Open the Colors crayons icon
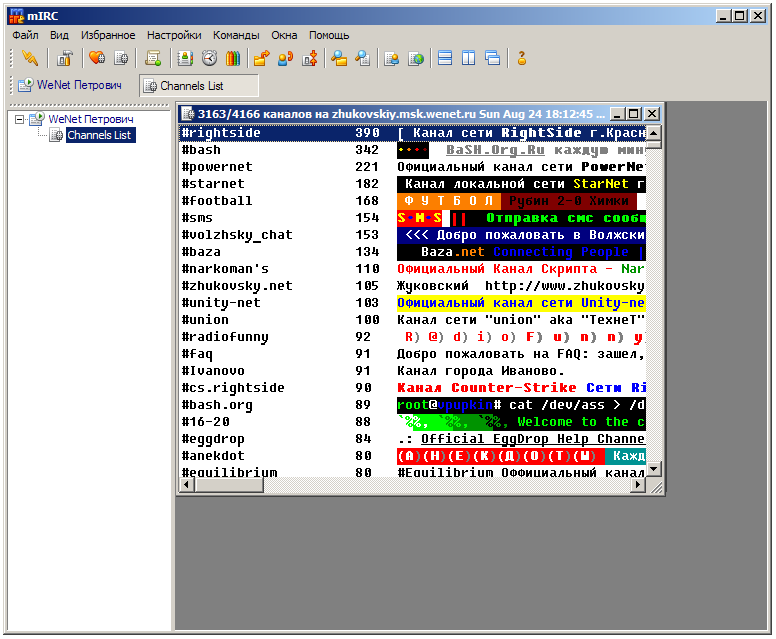Image resolution: width=776 pixels, height=639 pixels. point(233,58)
